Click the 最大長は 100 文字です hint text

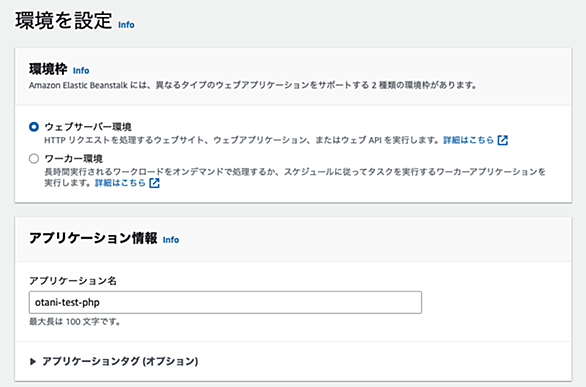click(75, 322)
